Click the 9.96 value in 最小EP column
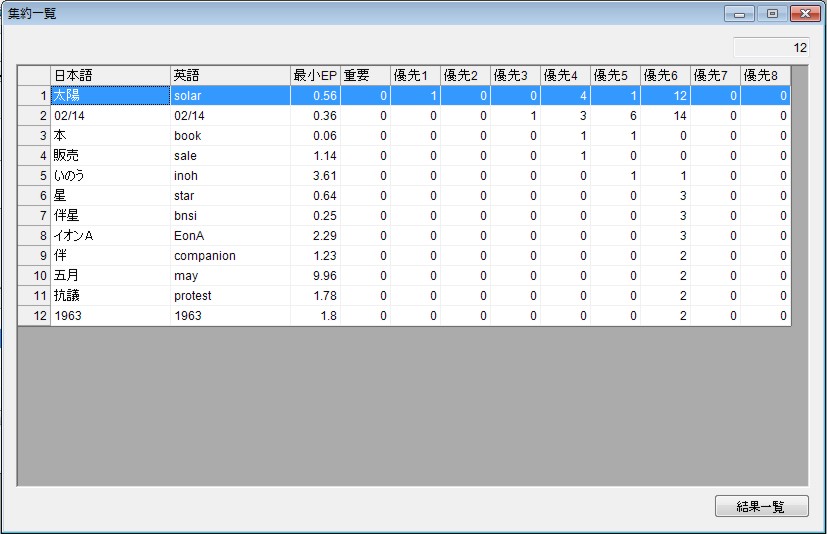 [315, 276]
